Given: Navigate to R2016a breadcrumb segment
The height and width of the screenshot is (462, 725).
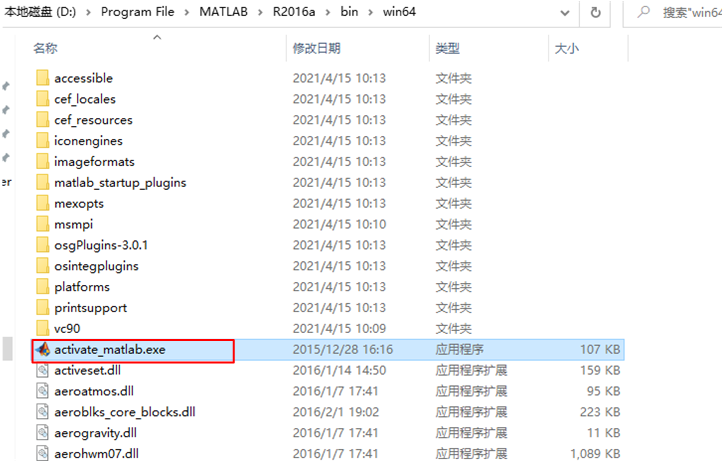Looking at the screenshot, I should pos(294,12).
